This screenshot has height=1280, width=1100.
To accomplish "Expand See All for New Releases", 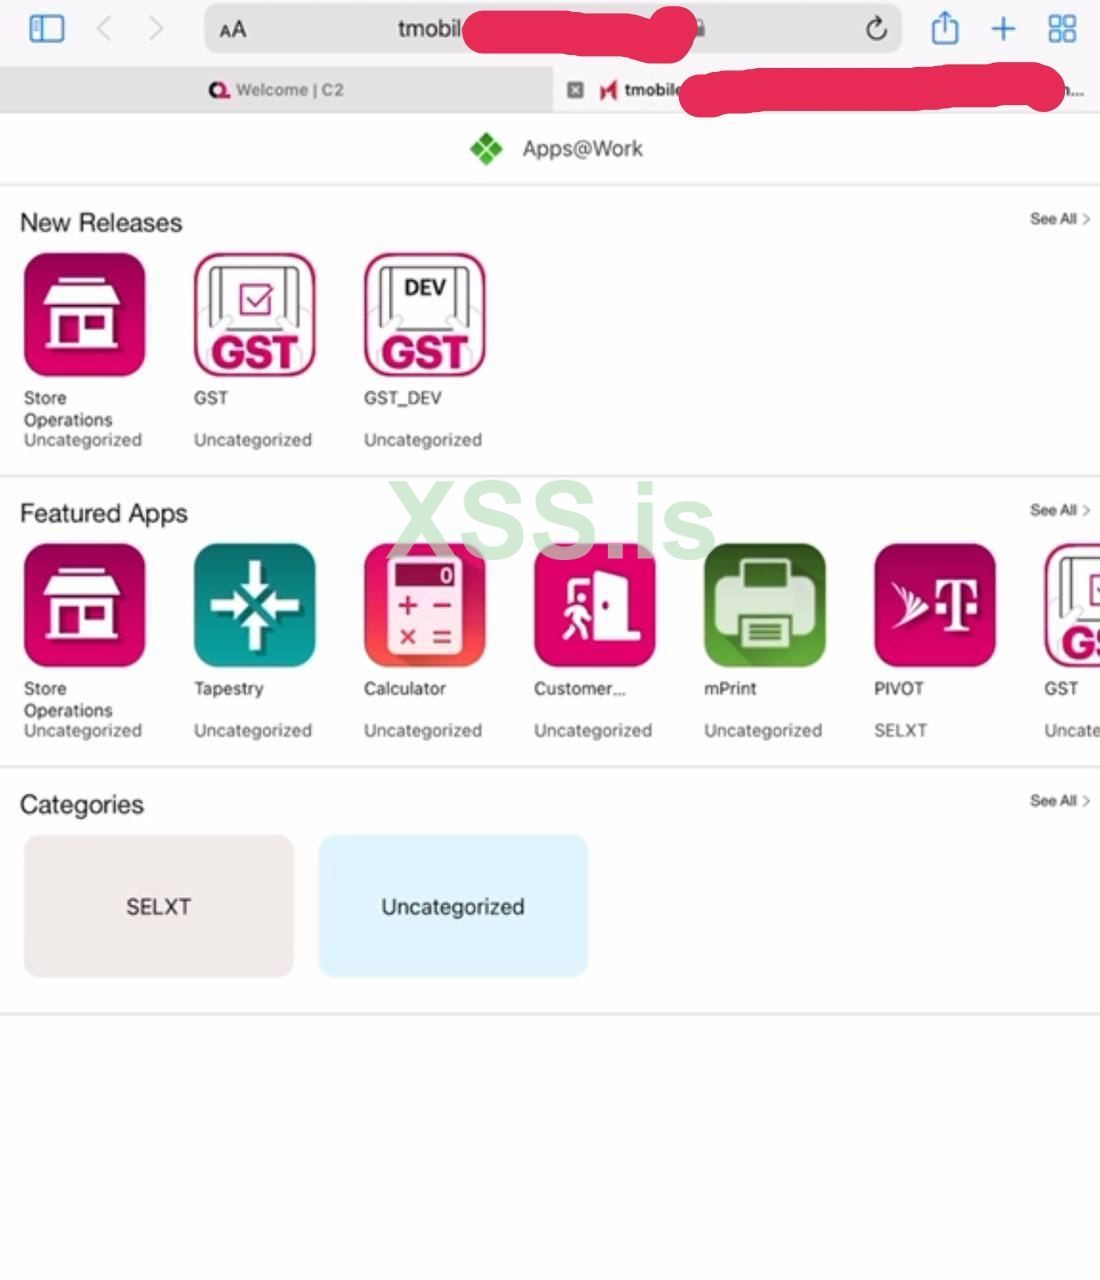I will click(1059, 219).
